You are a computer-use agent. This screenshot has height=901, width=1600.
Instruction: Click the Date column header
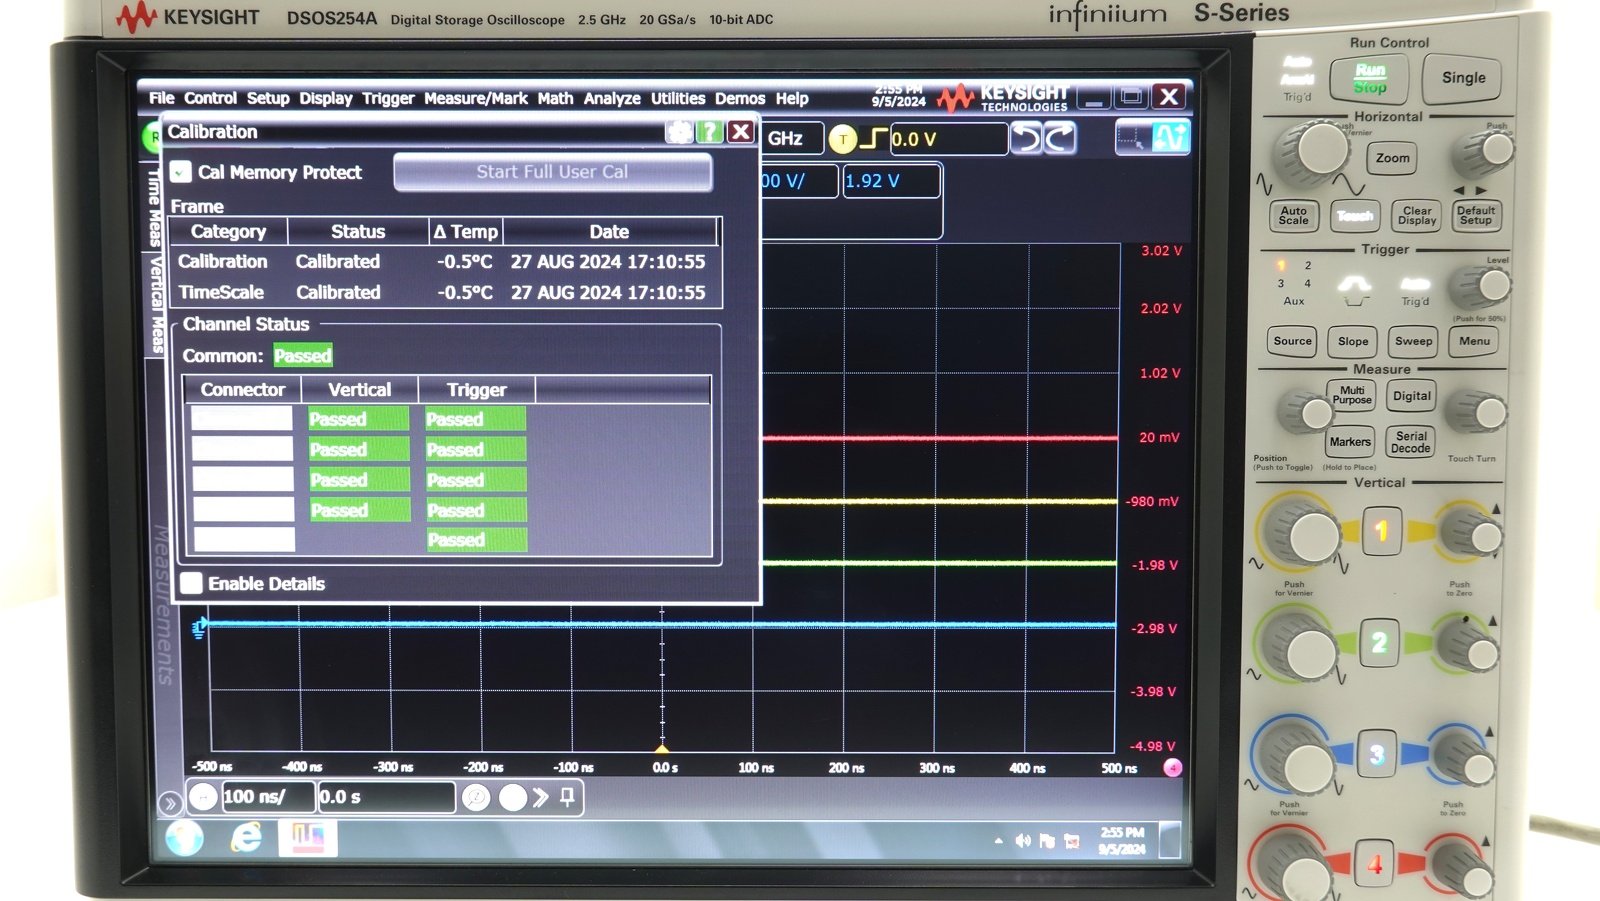click(x=609, y=232)
